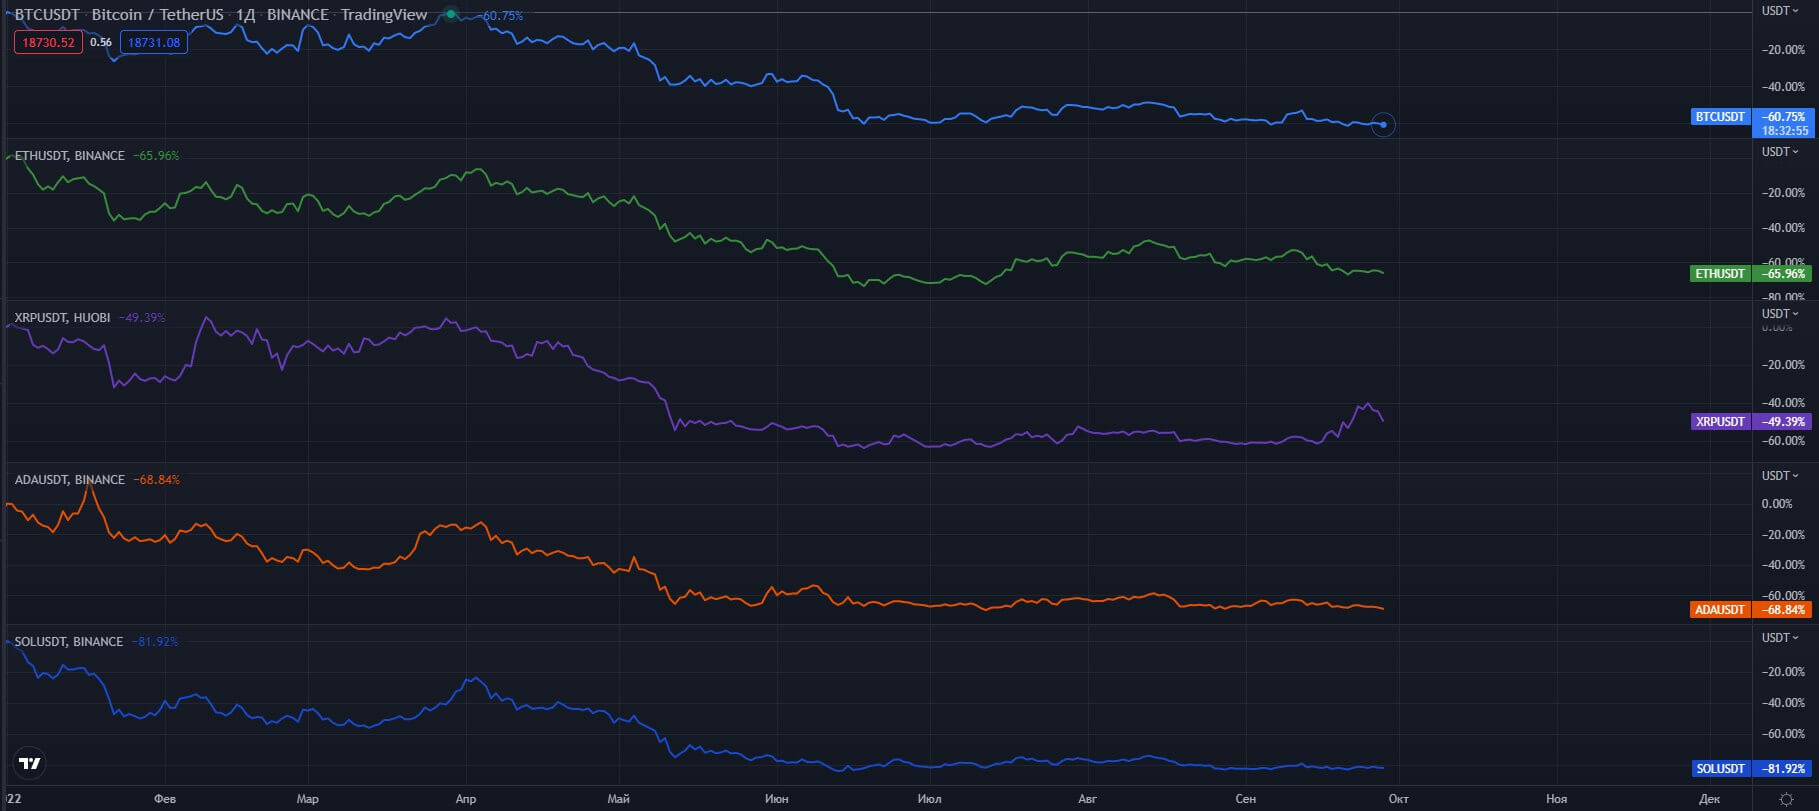Click the Апр label on time axis

(x=466, y=799)
